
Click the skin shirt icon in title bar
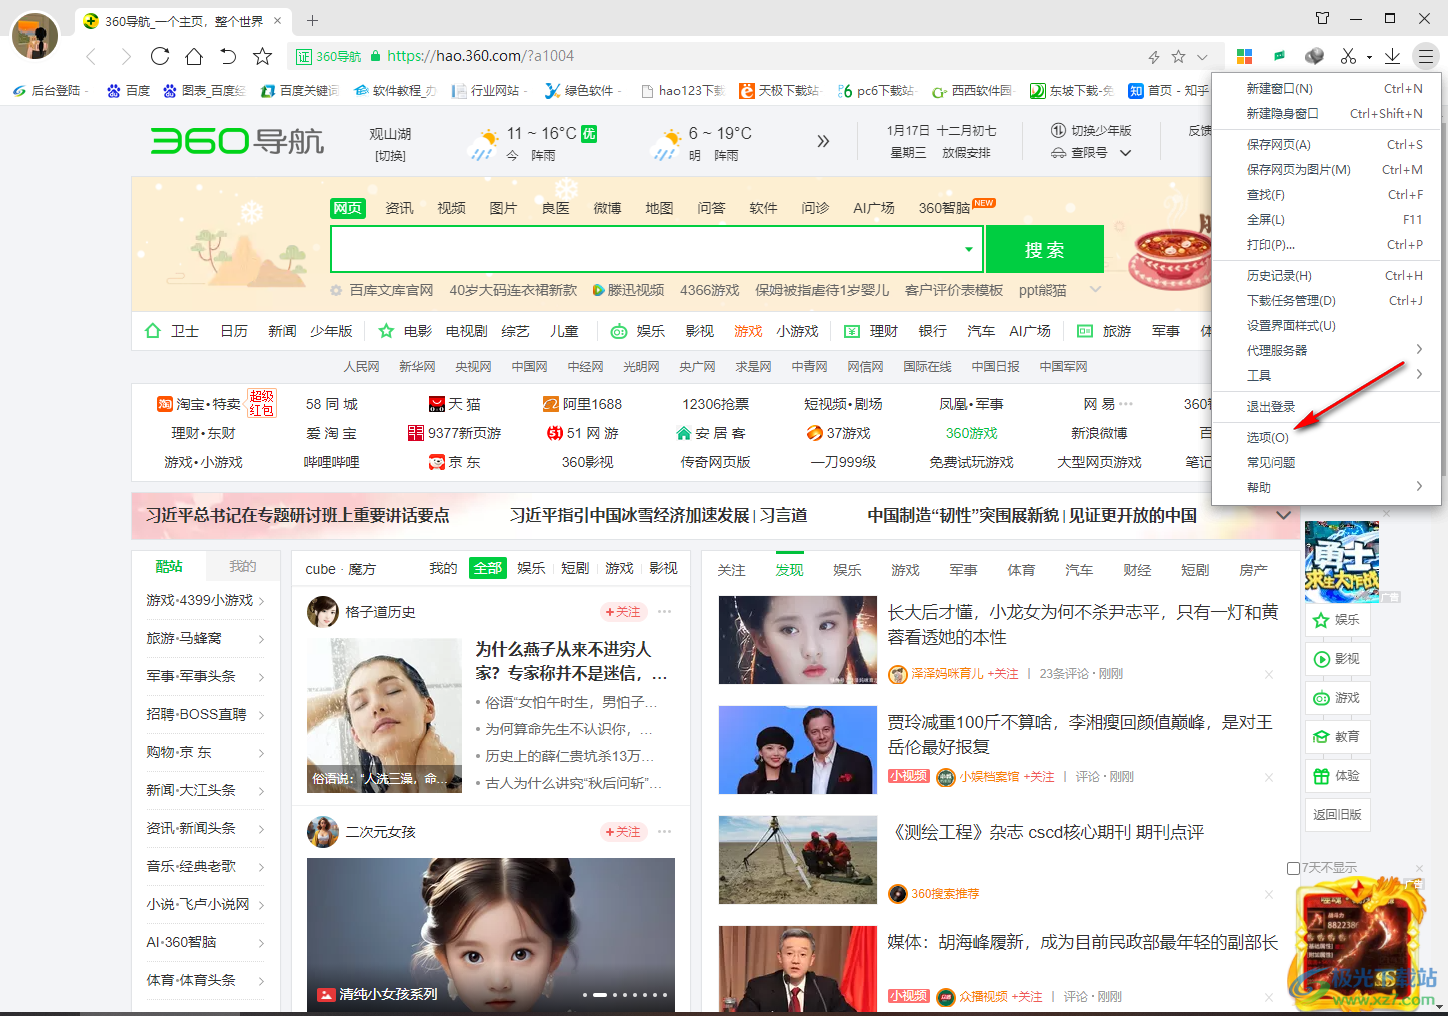1322,18
